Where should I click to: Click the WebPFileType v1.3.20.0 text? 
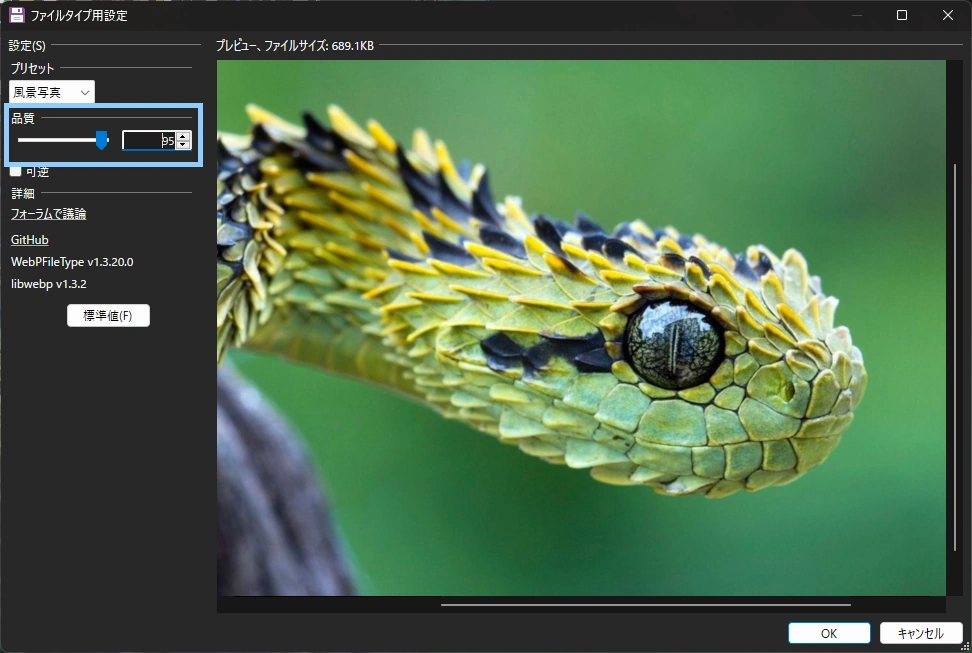pos(72,262)
